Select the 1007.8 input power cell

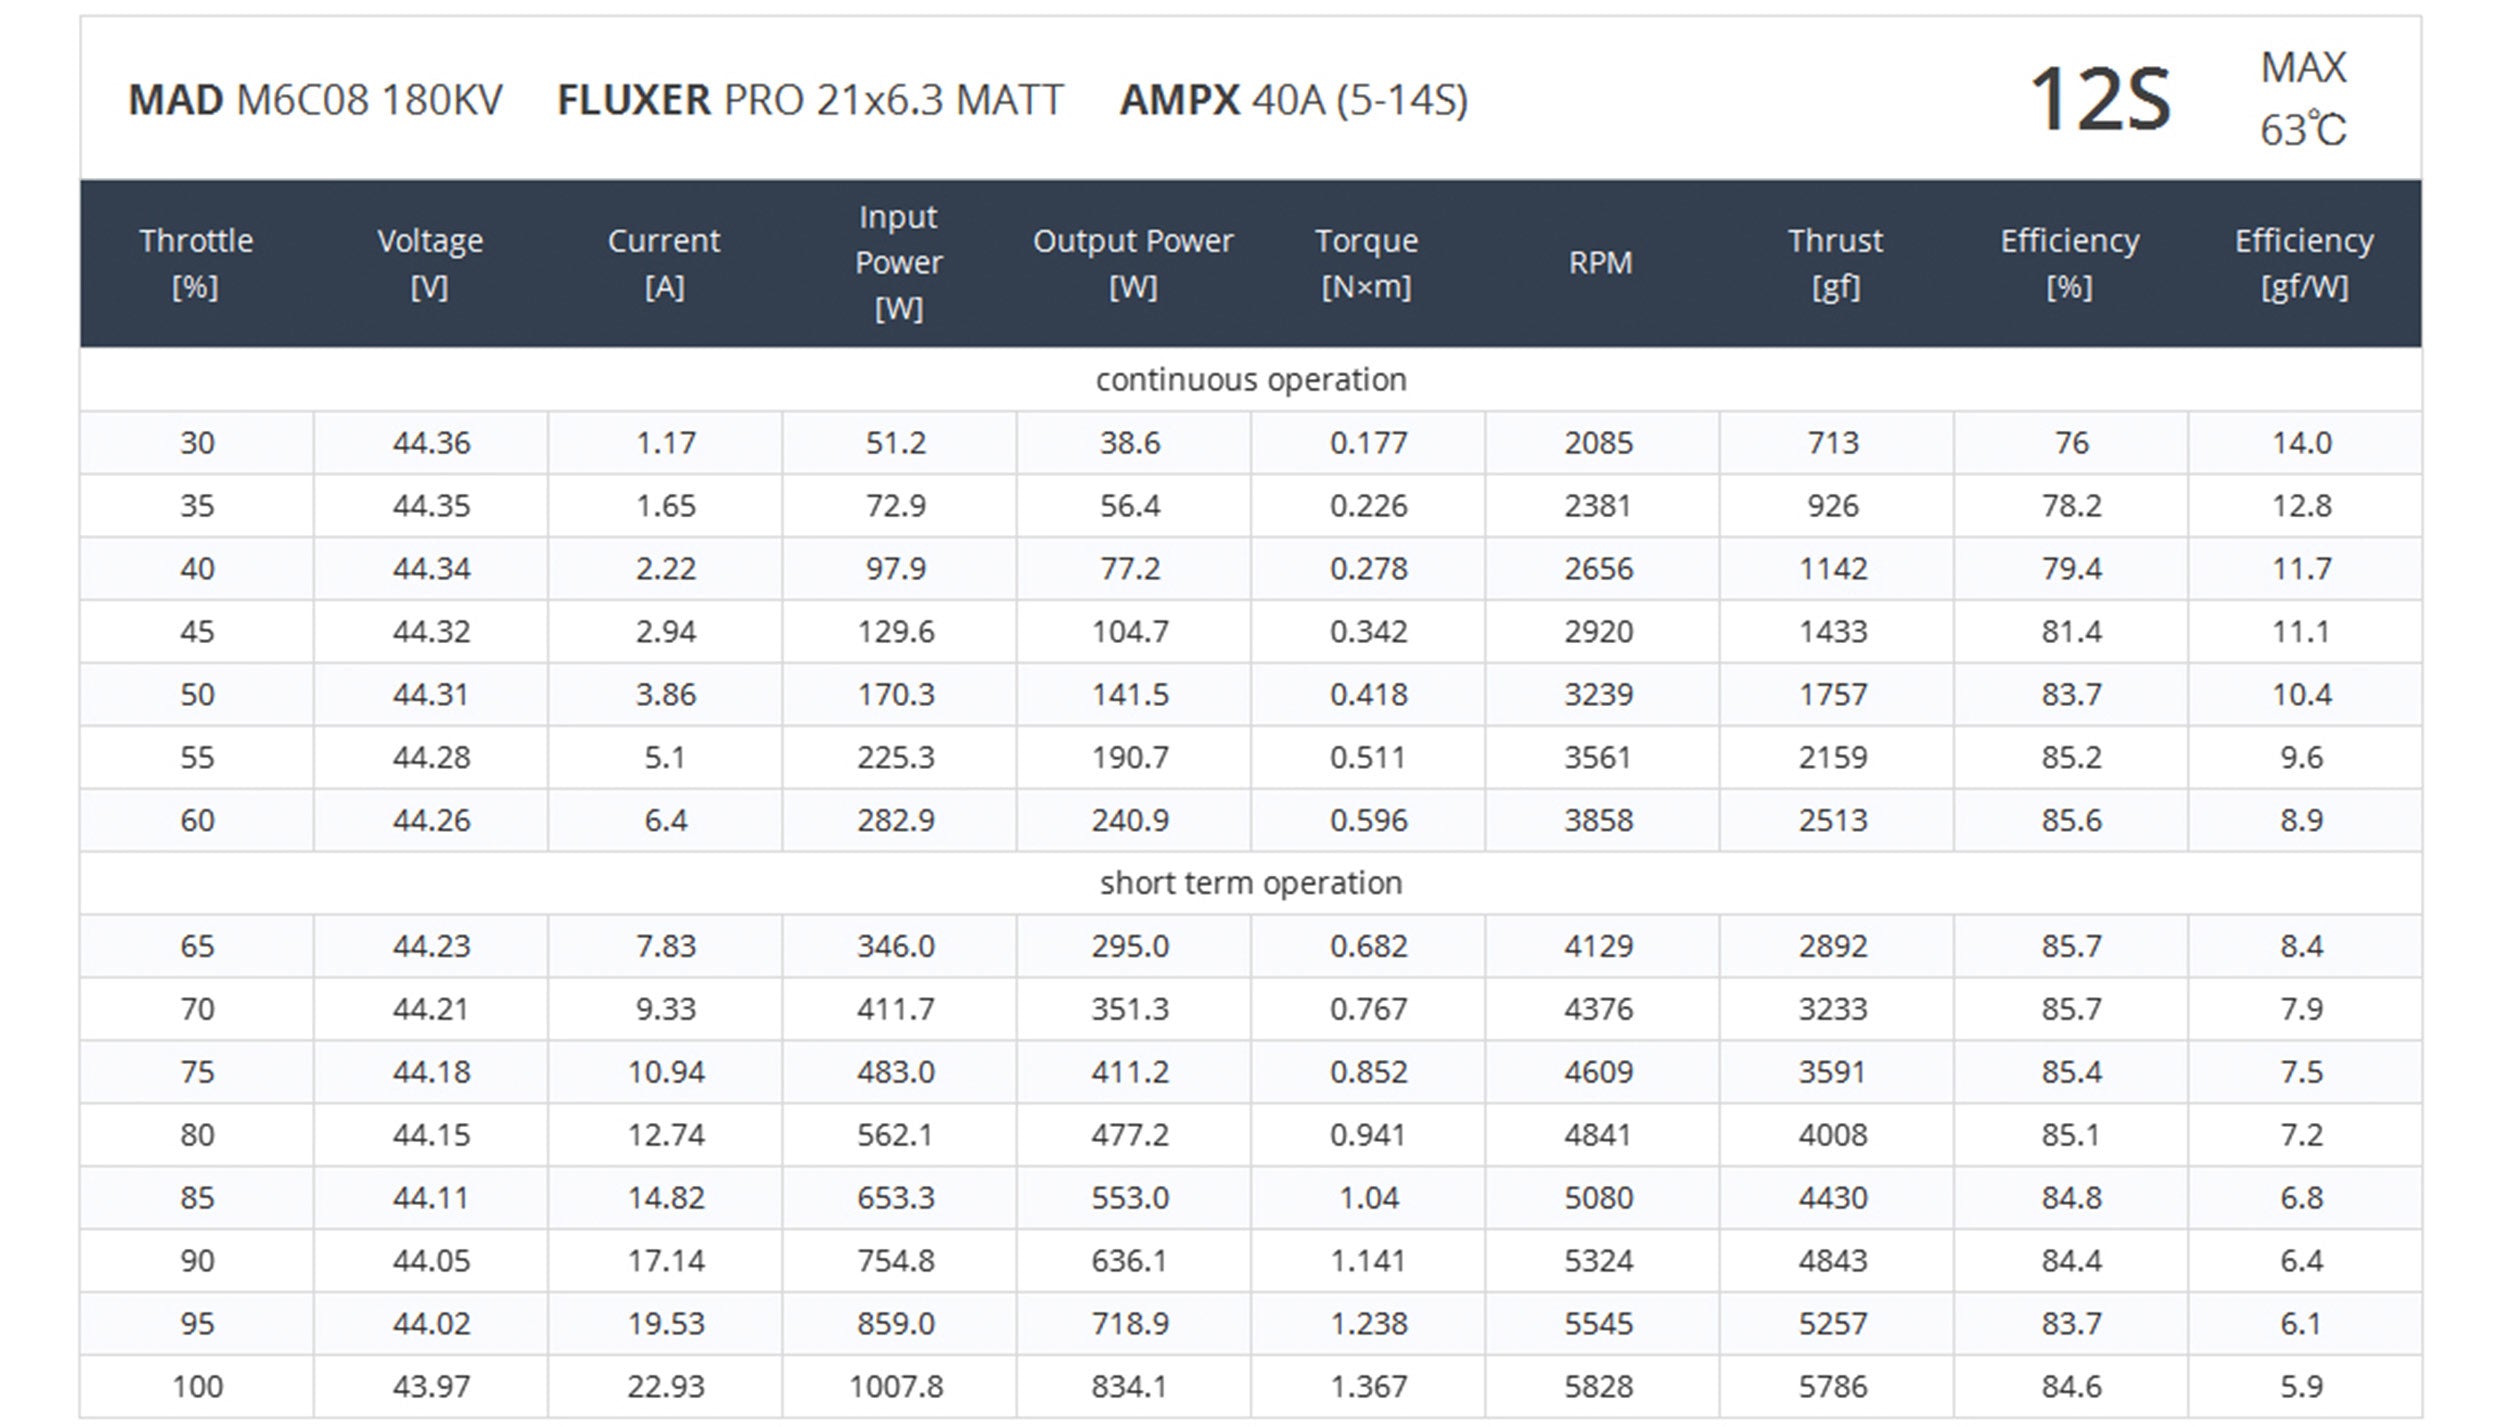coord(896,1386)
